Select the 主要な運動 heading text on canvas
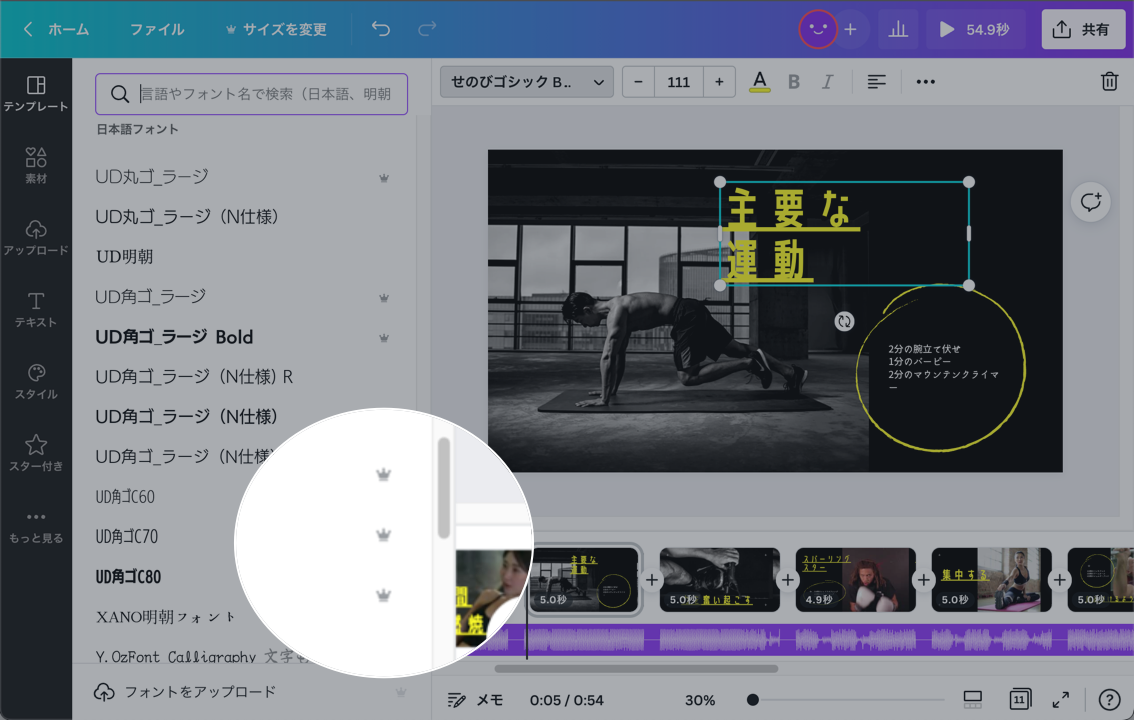The height and width of the screenshot is (720, 1134). [x=844, y=233]
